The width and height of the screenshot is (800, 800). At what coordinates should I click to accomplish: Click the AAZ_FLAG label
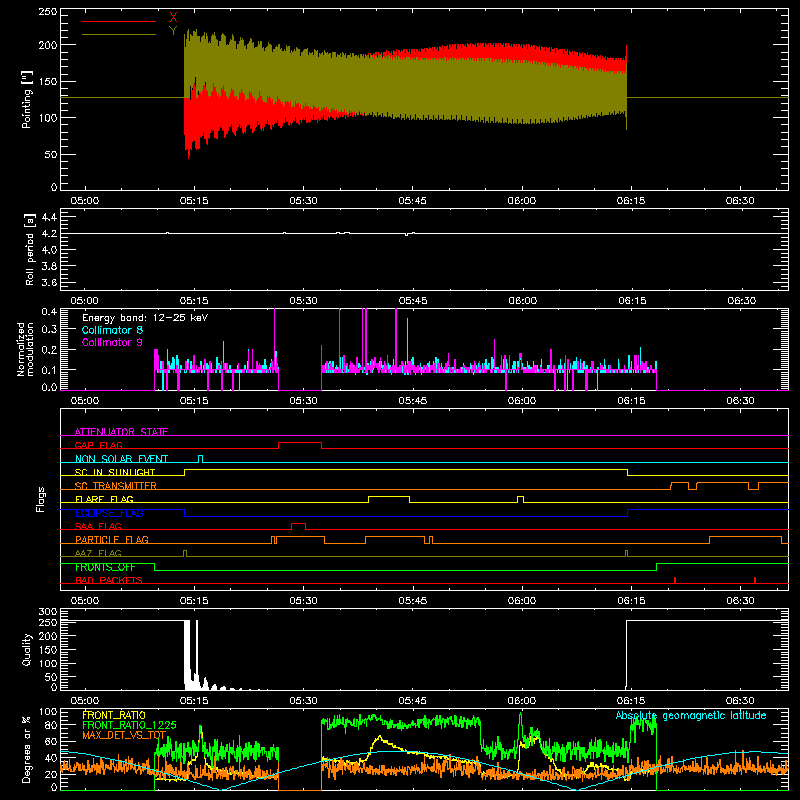click(98, 553)
